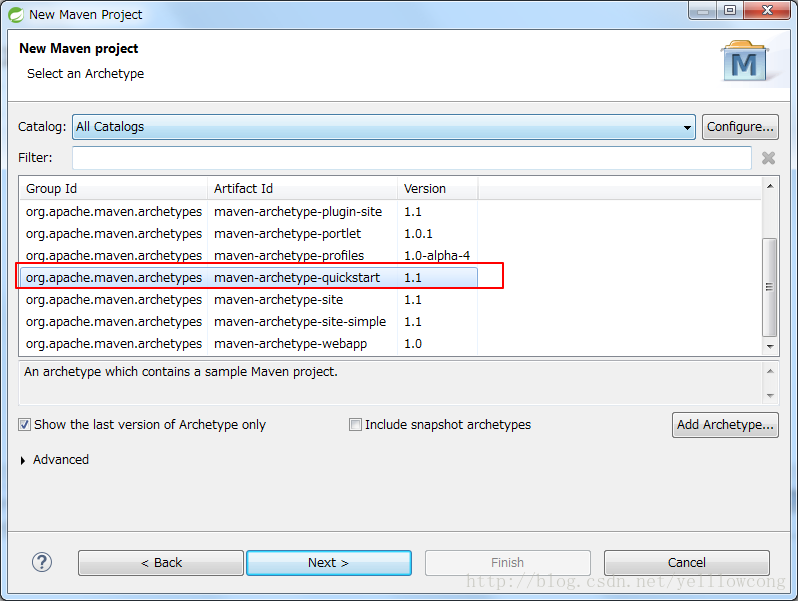Open the Catalog dropdown showing All Catalogs
Screen dimensions: 798x601
tap(384, 127)
